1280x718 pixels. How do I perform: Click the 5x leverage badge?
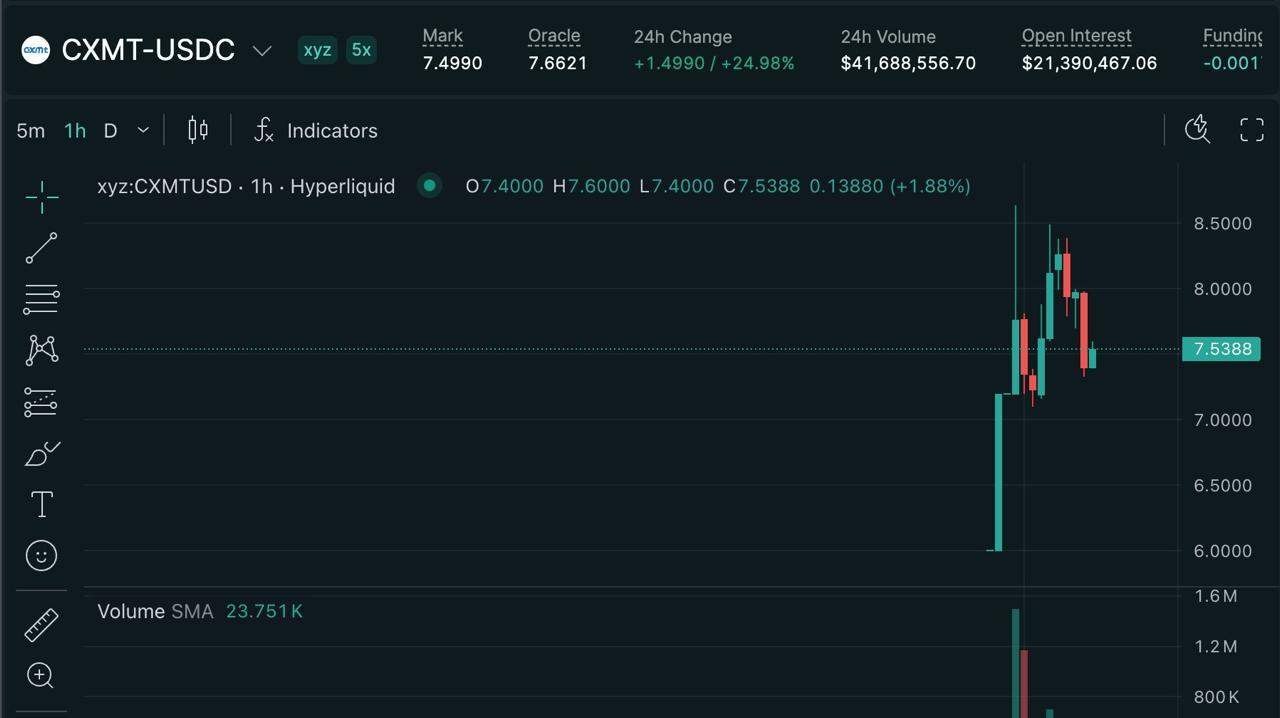point(361,49)
